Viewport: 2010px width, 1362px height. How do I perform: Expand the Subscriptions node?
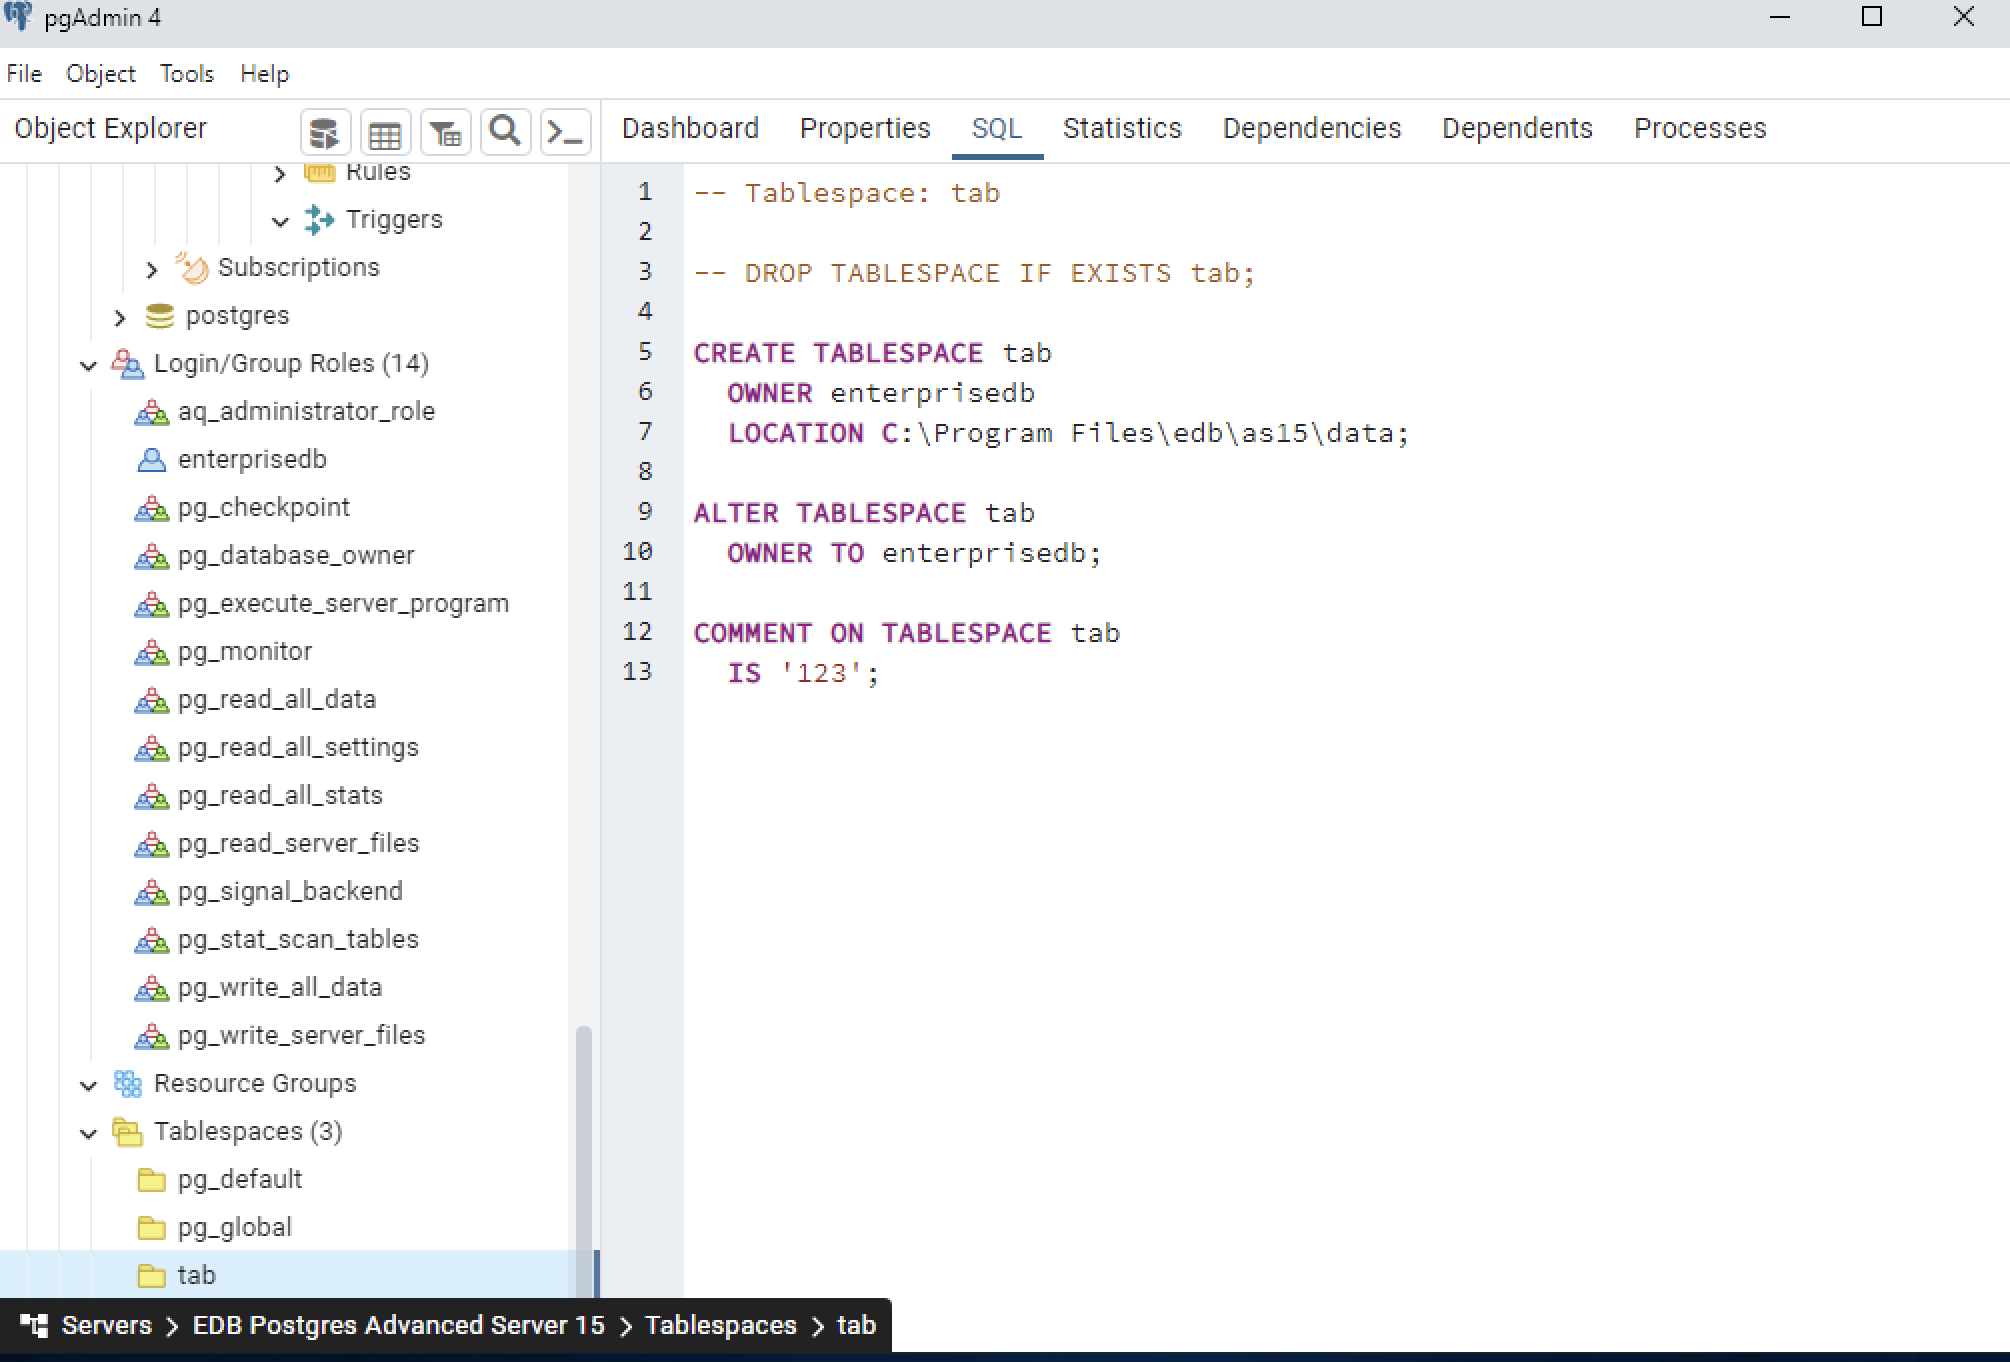151,269
